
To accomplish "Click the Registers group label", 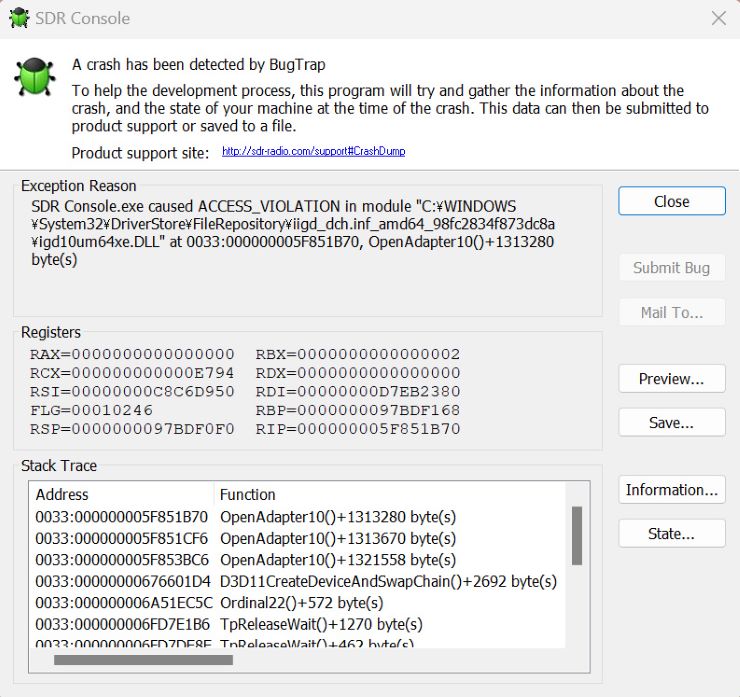I will tap(51, 332).
